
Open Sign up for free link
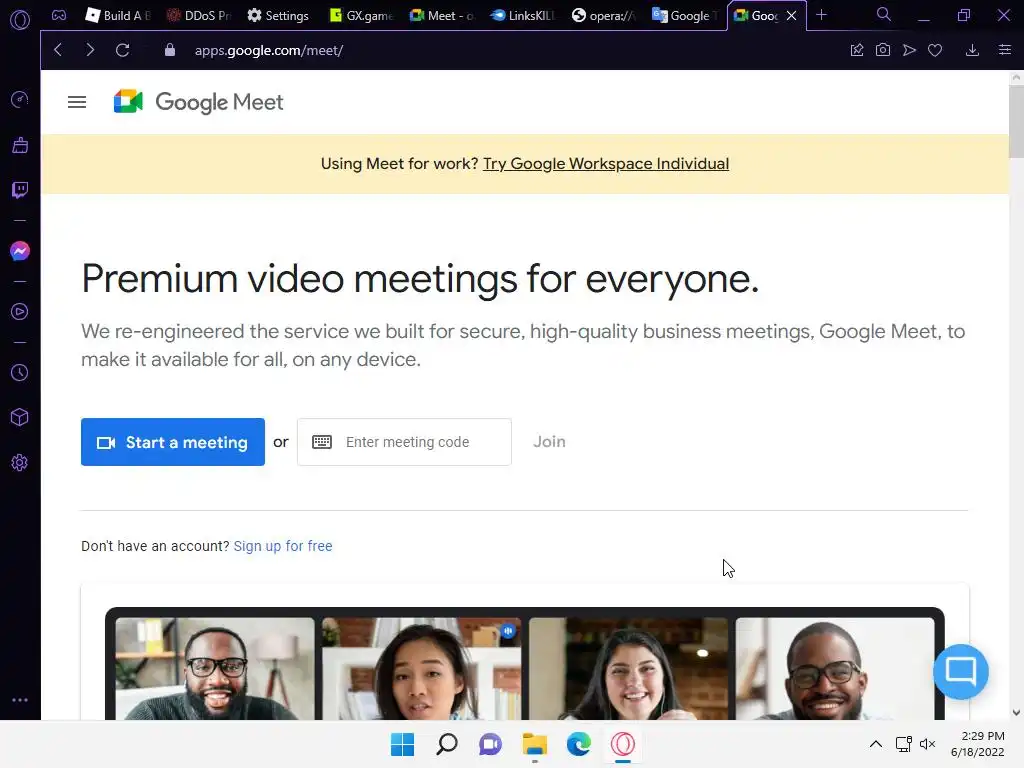click(x=283, y=546)
